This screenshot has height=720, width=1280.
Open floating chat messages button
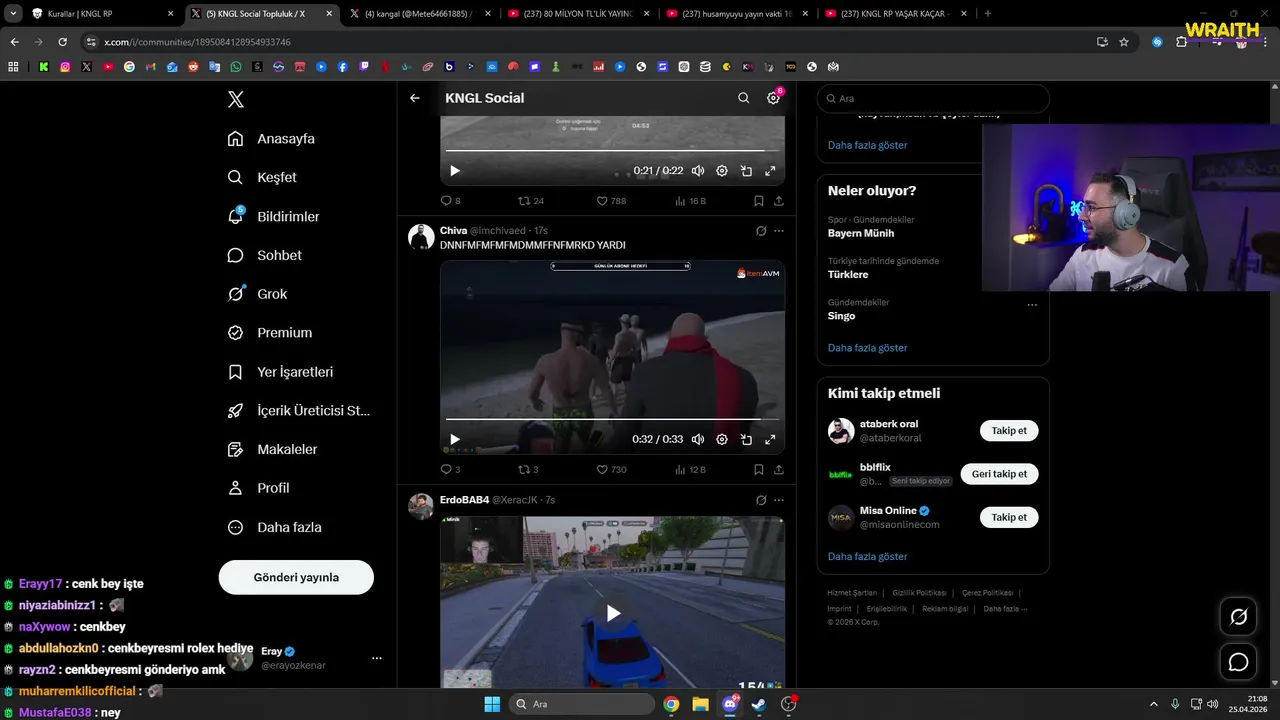1238,662
